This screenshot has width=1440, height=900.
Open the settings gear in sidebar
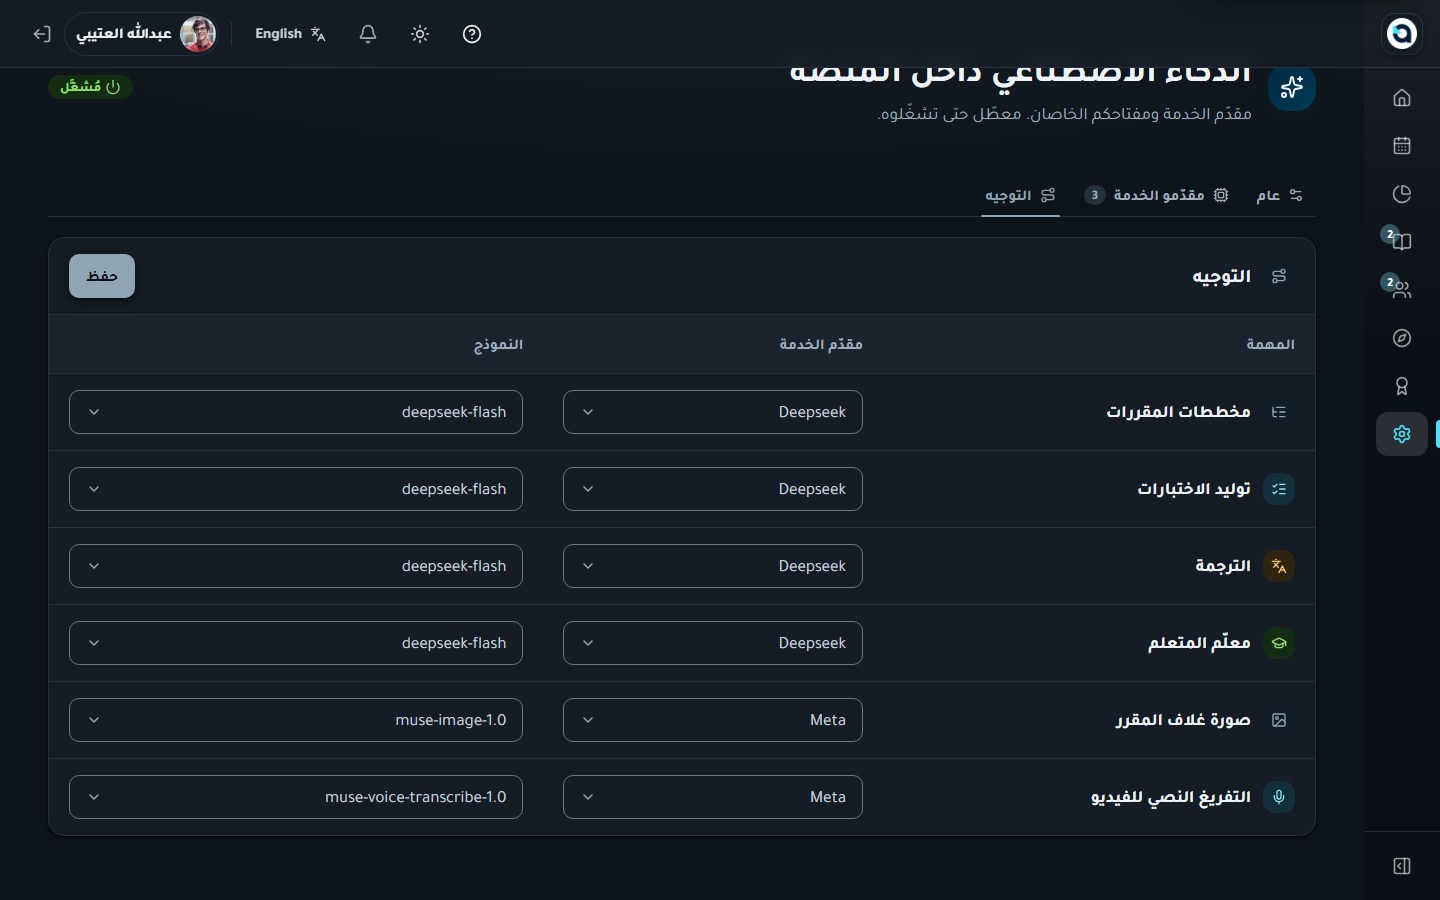click(1401, 434)
